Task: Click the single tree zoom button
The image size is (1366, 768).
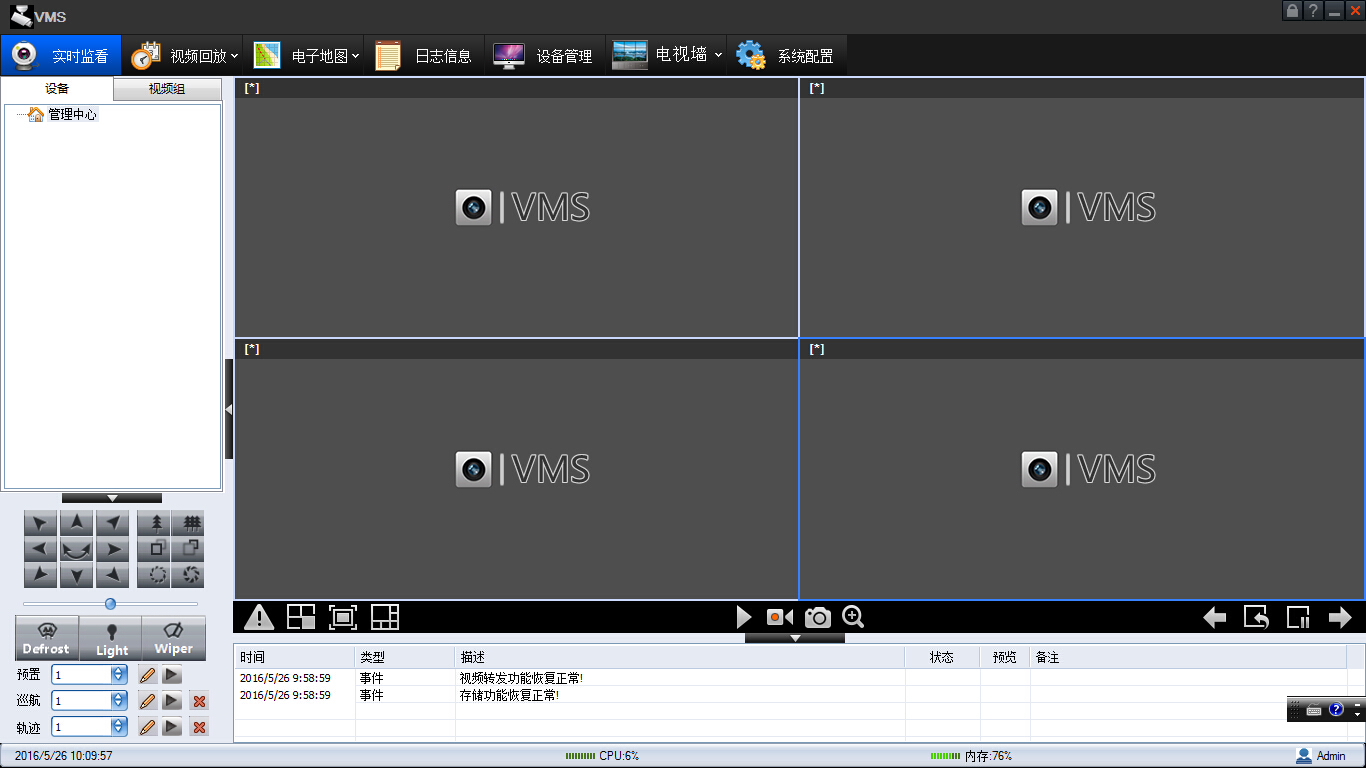Action: 154,523
